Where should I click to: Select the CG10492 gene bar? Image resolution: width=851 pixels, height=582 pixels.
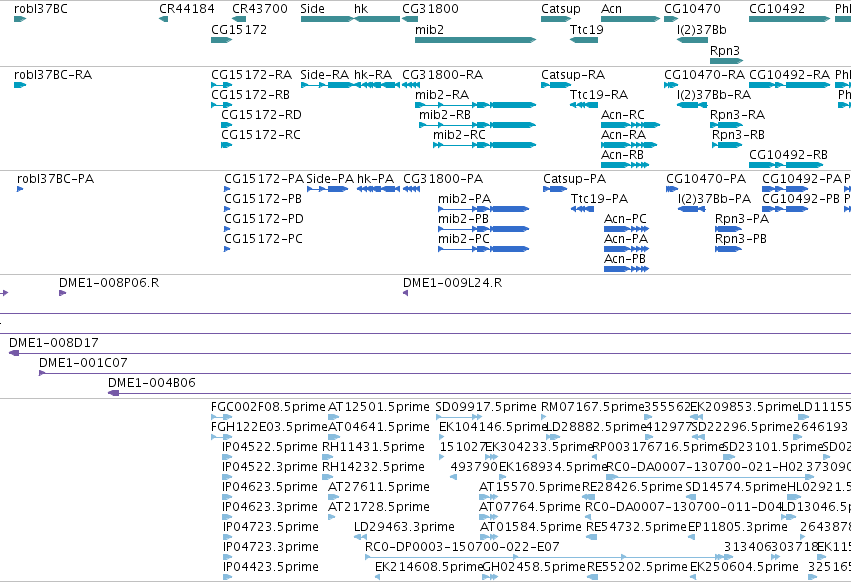tap(790, 19)
